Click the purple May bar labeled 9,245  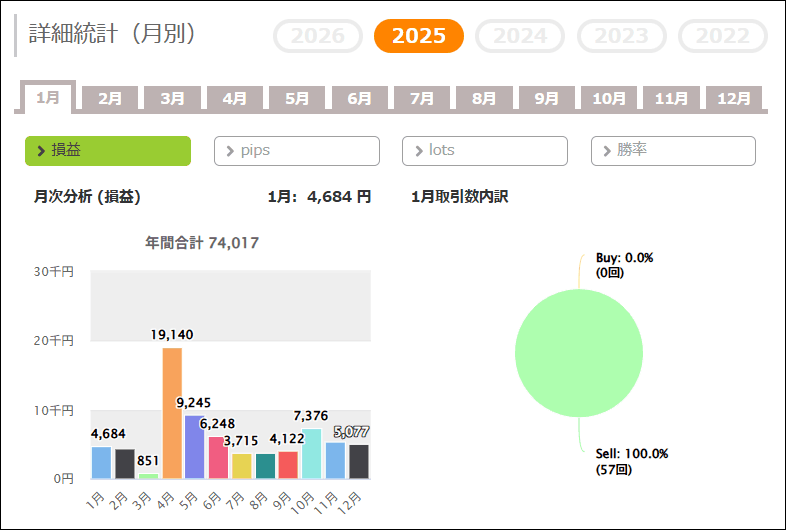point(195,447)
